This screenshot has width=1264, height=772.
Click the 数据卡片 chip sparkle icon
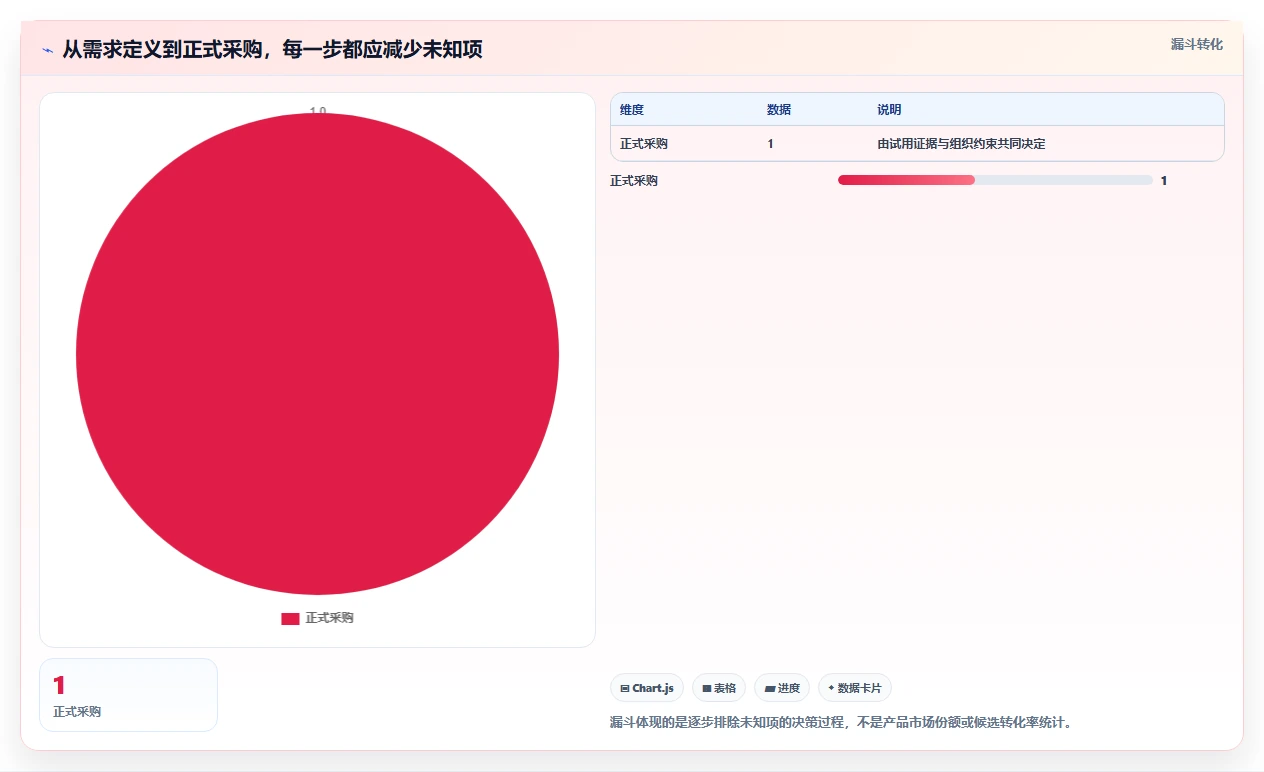pyautogui.click(x=831, y=688)
